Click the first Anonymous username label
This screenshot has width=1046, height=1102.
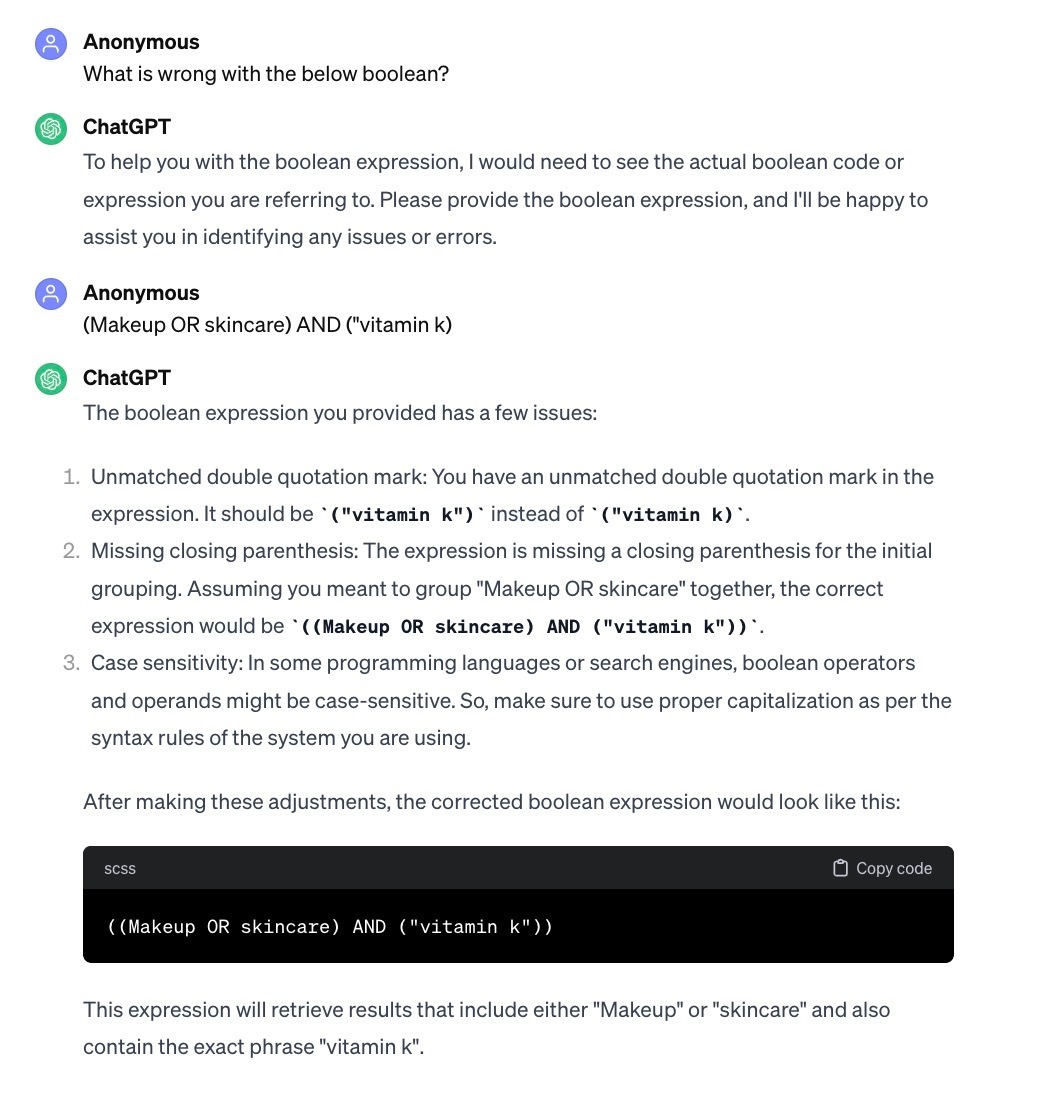coord(141,41)
